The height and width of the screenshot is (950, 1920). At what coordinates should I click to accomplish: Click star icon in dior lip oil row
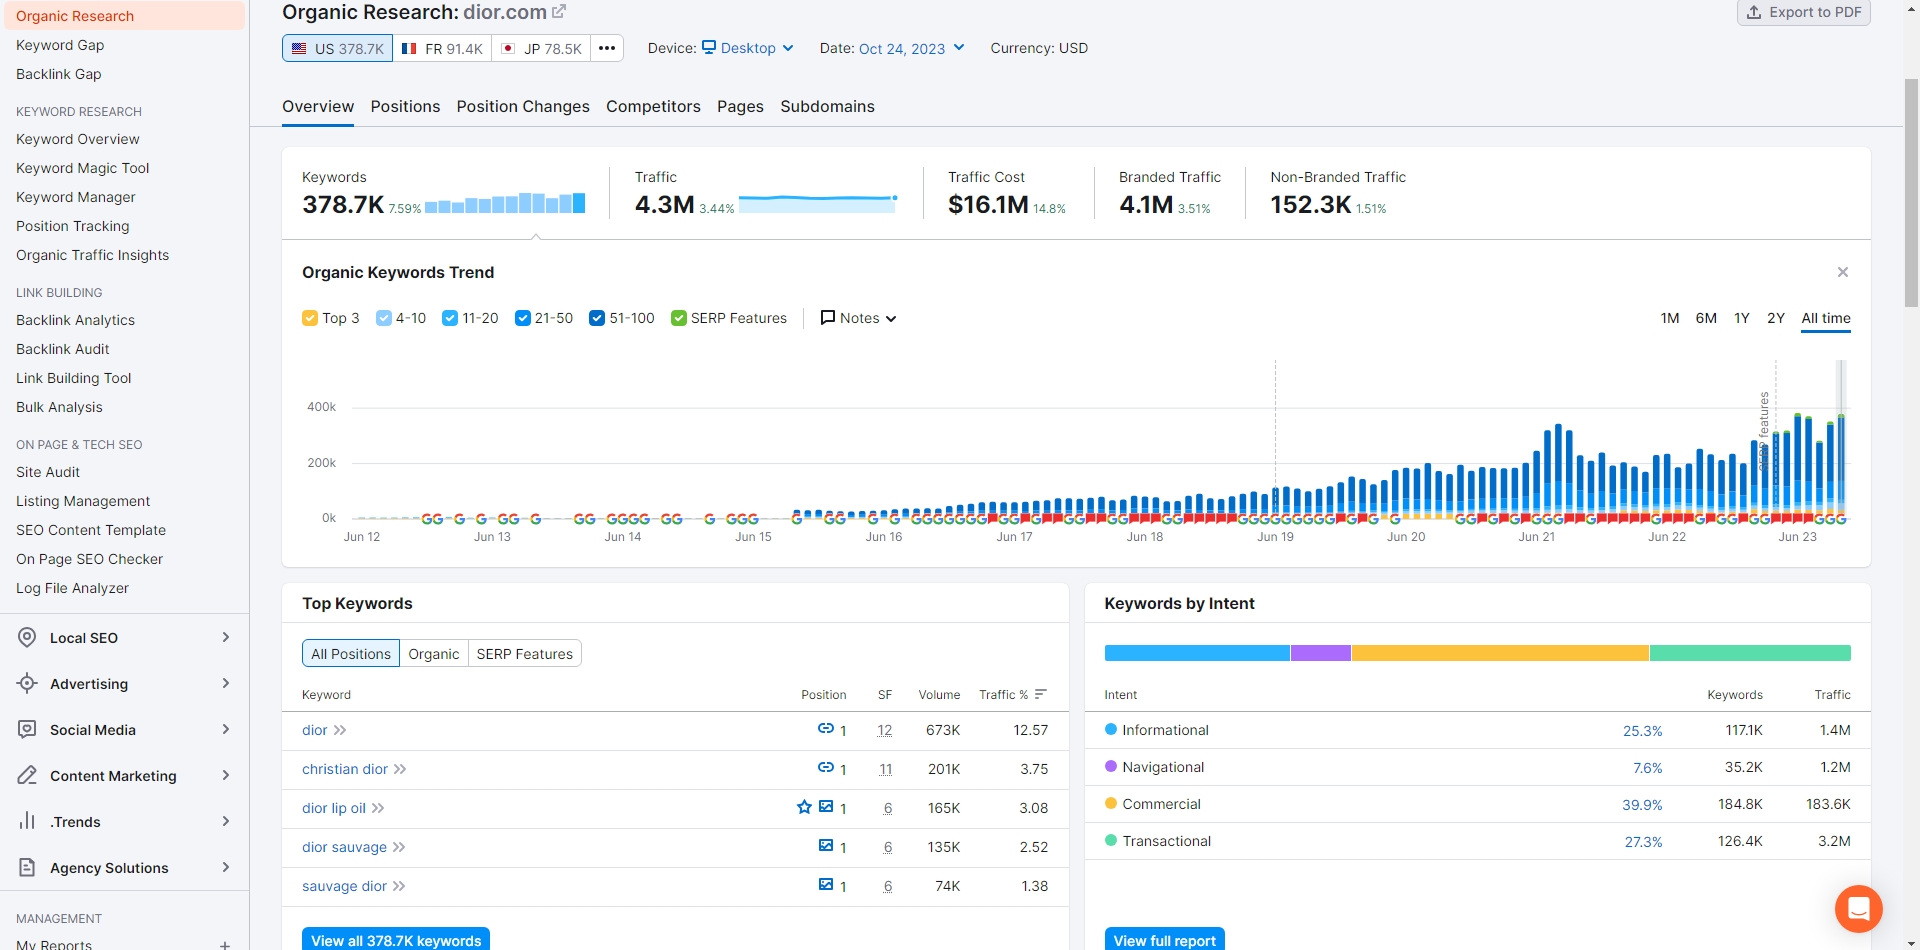804,807
